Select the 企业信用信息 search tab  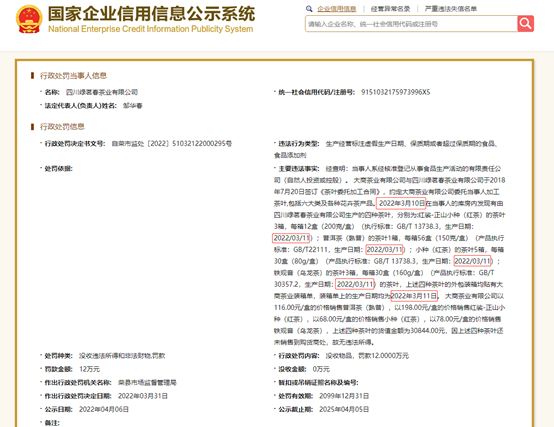[x=336, y=9]
